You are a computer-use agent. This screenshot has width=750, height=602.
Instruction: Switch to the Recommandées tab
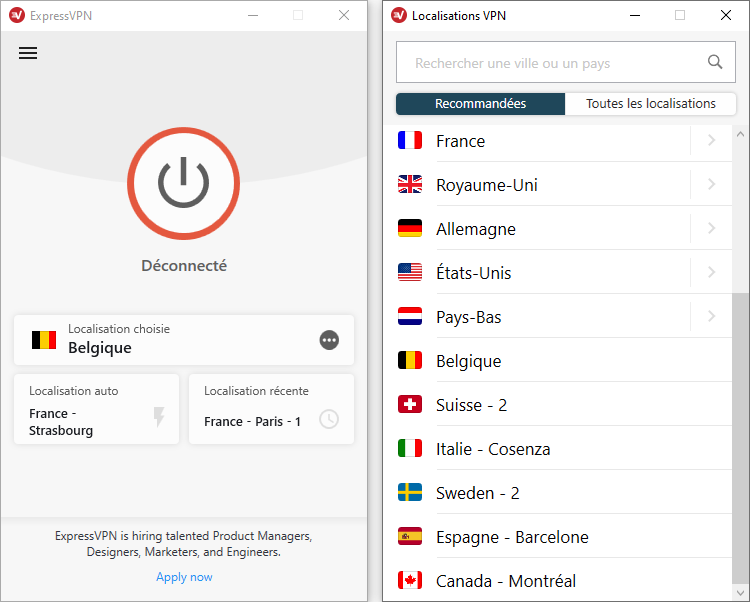pos(480,104)
